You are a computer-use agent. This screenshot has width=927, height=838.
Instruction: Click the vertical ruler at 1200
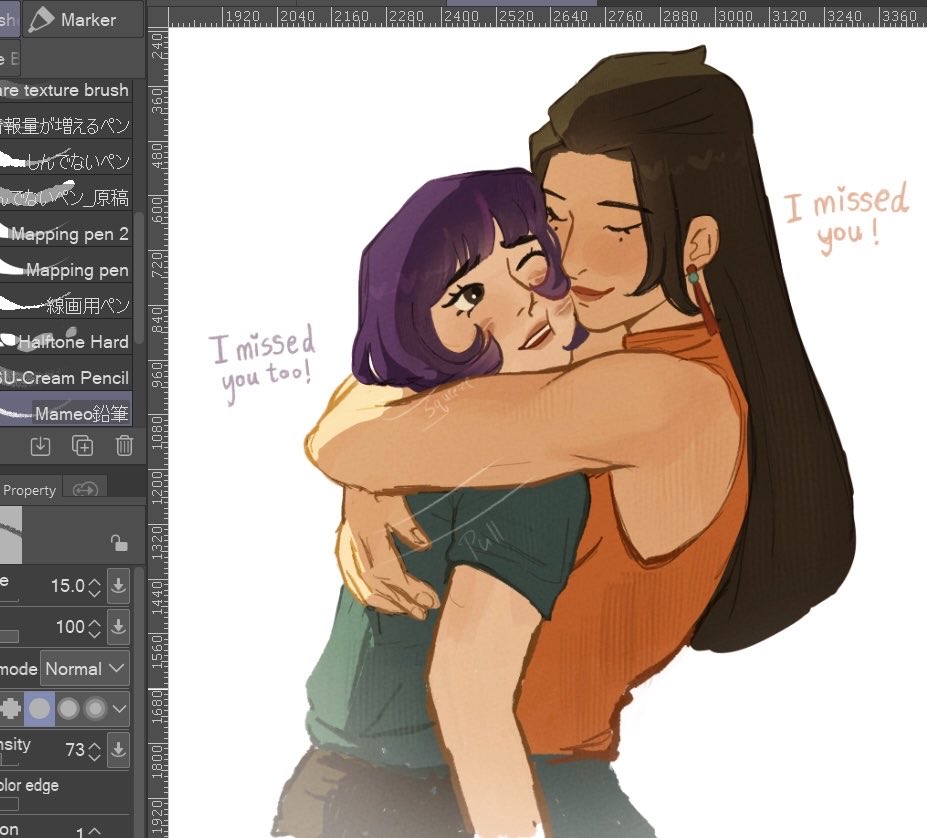click(157, 487)
